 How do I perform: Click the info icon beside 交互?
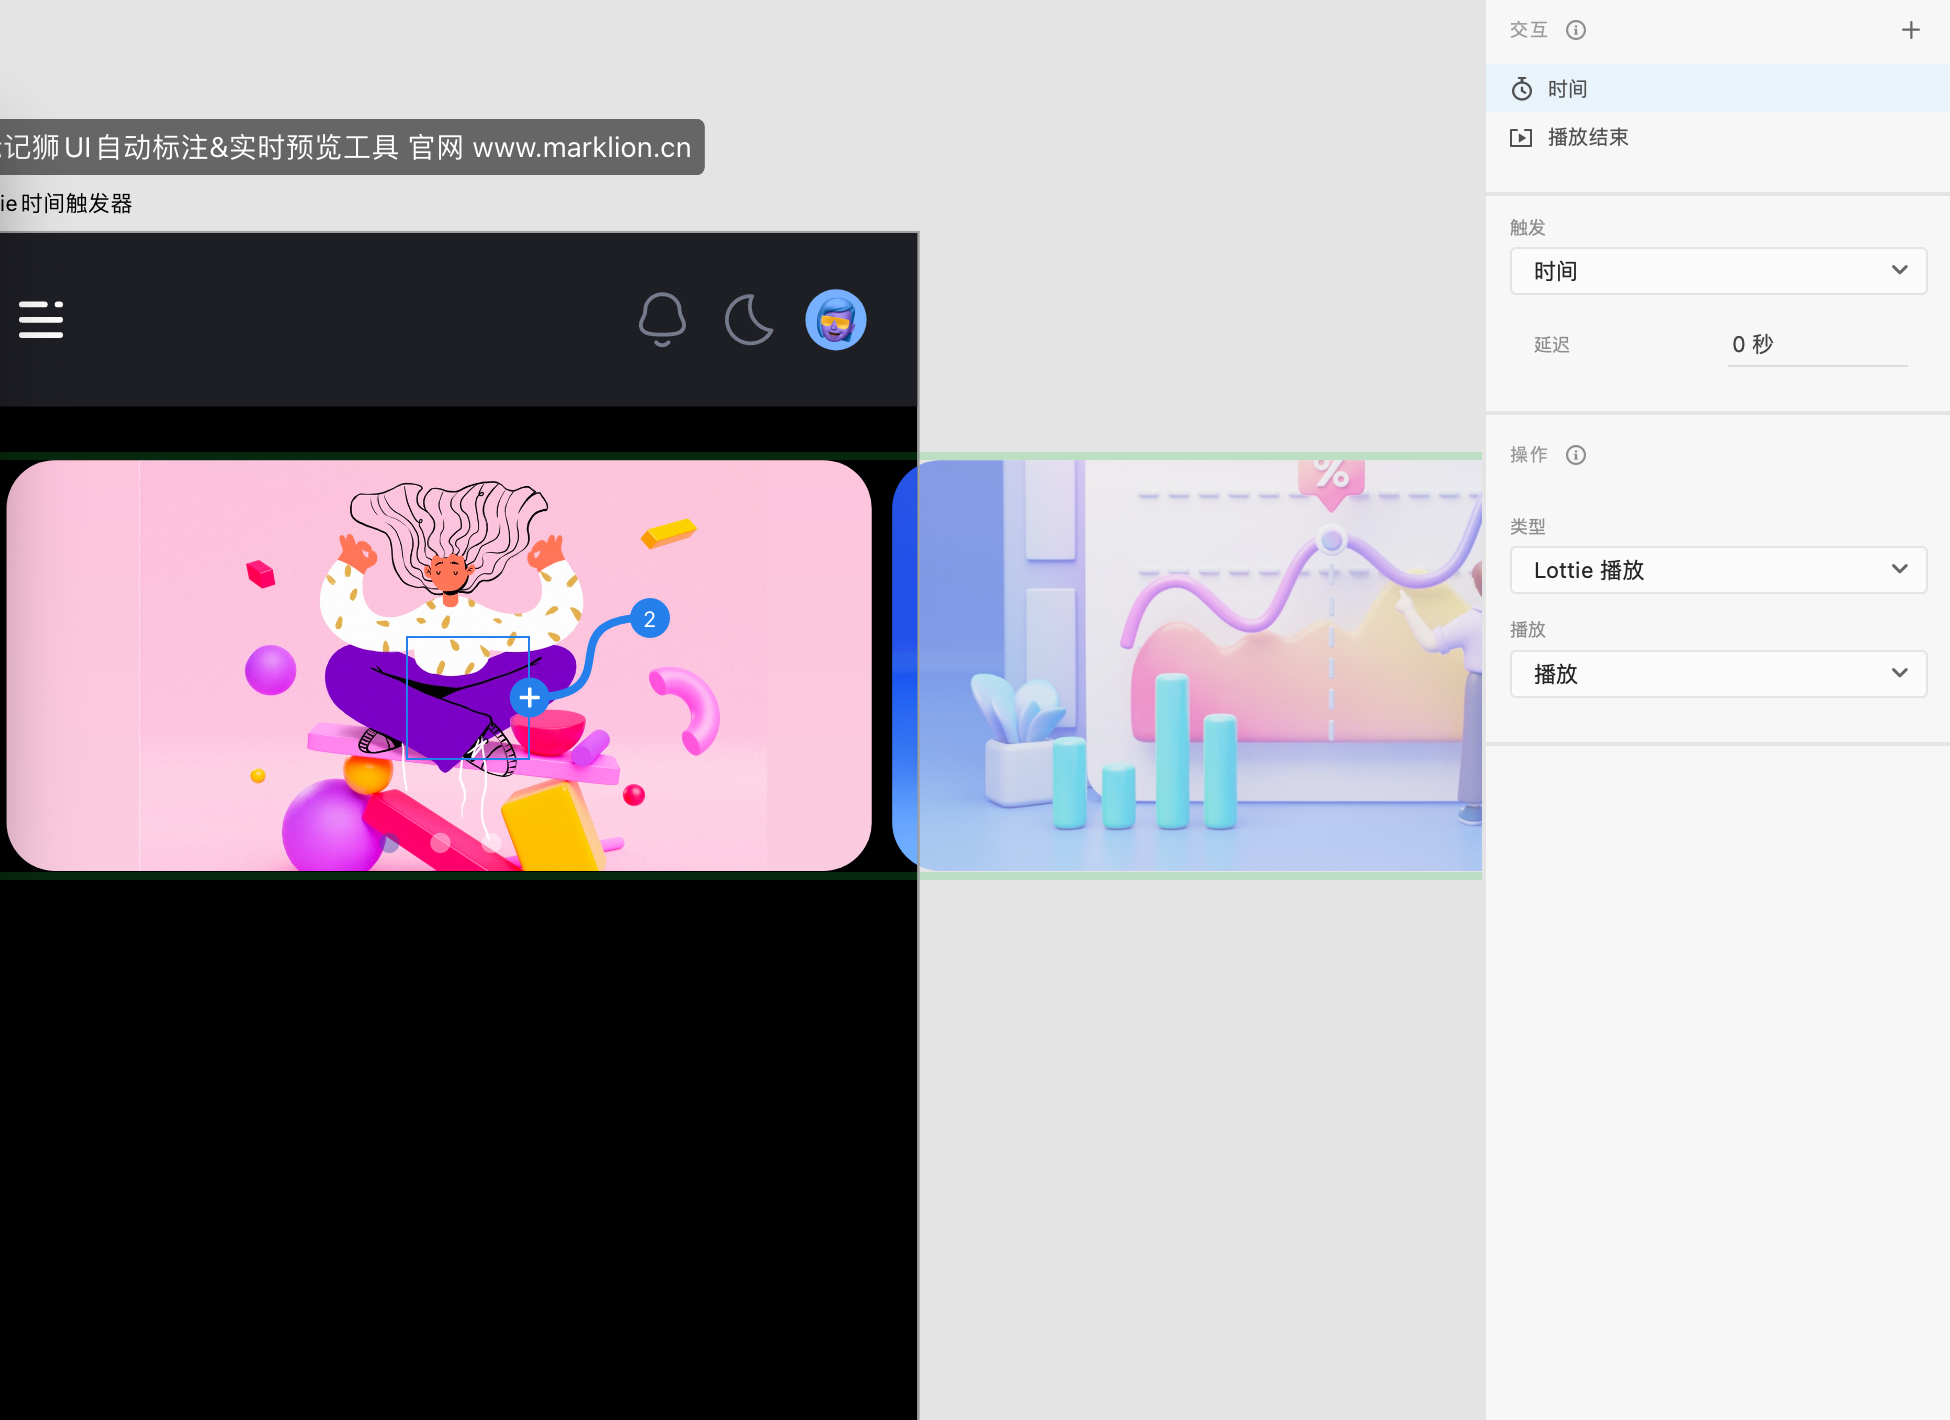pos(1576,30)
